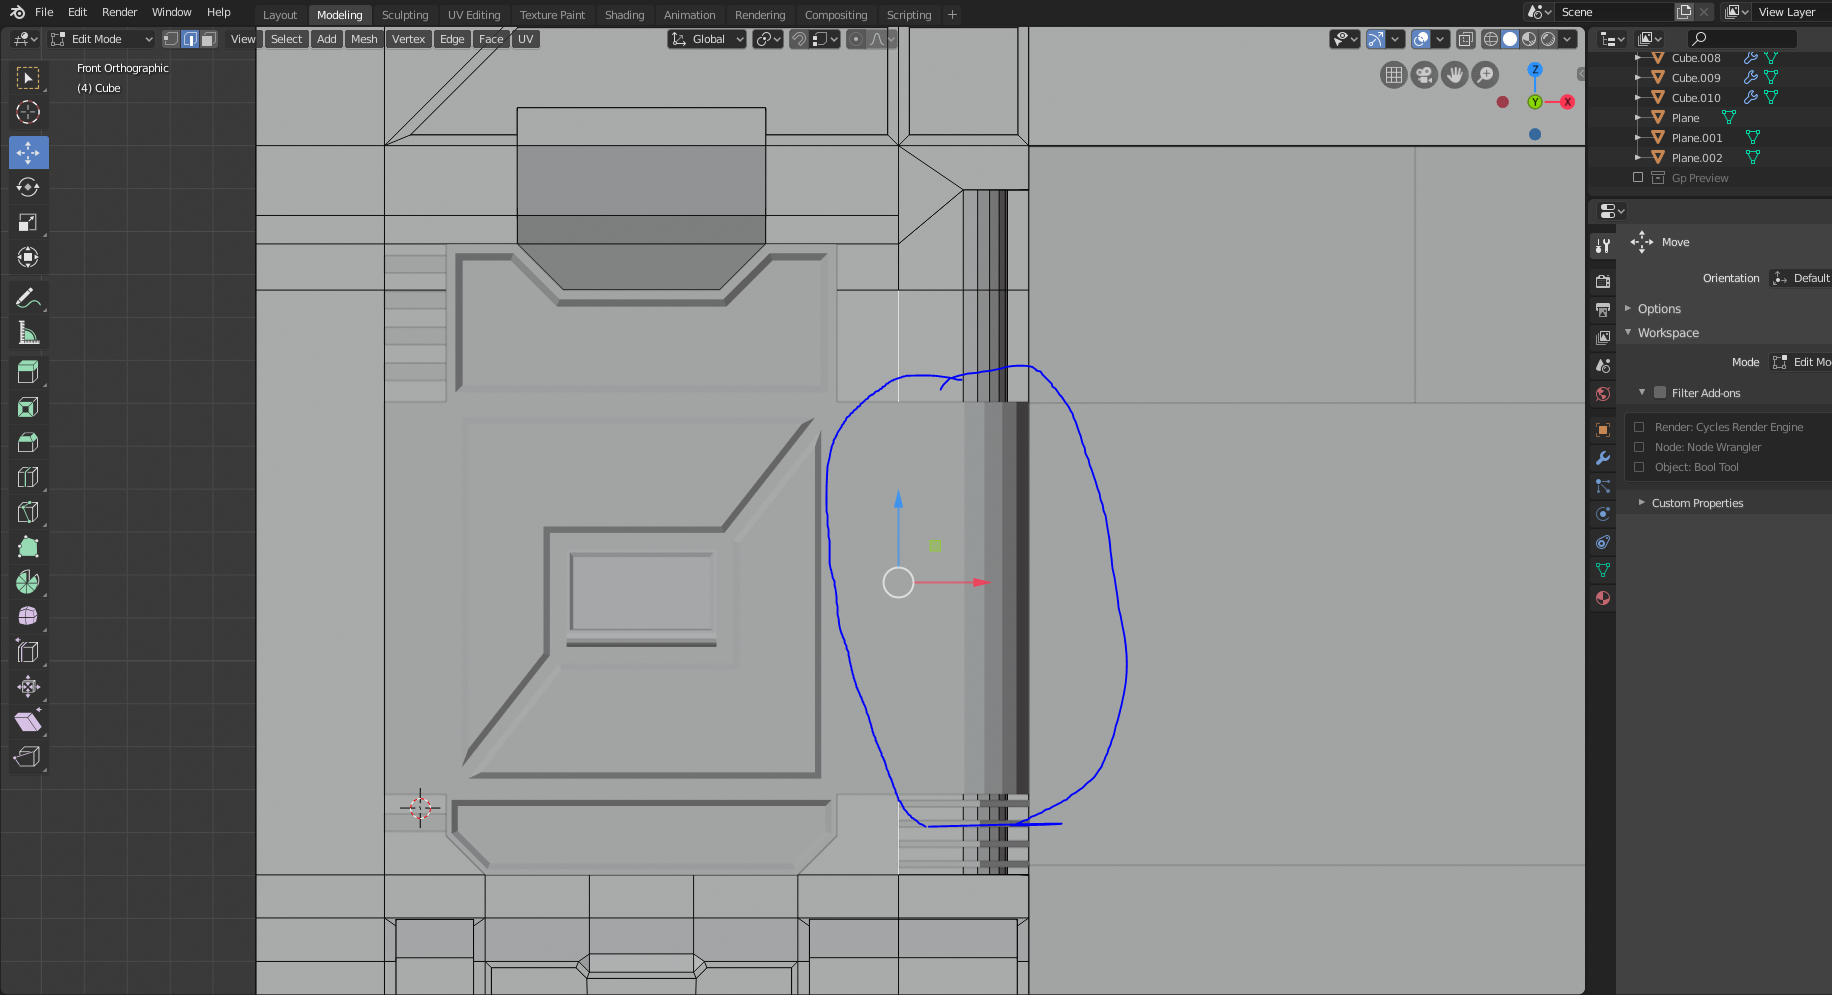This screenshot has height=995, width=1832.
Task: Open viewport shading options dropdown
Action: tap(1568, 39)
